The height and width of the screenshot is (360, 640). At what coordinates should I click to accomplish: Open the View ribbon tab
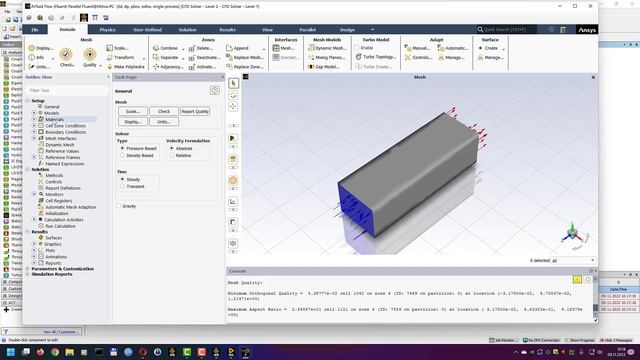click(x=267, y=30)
